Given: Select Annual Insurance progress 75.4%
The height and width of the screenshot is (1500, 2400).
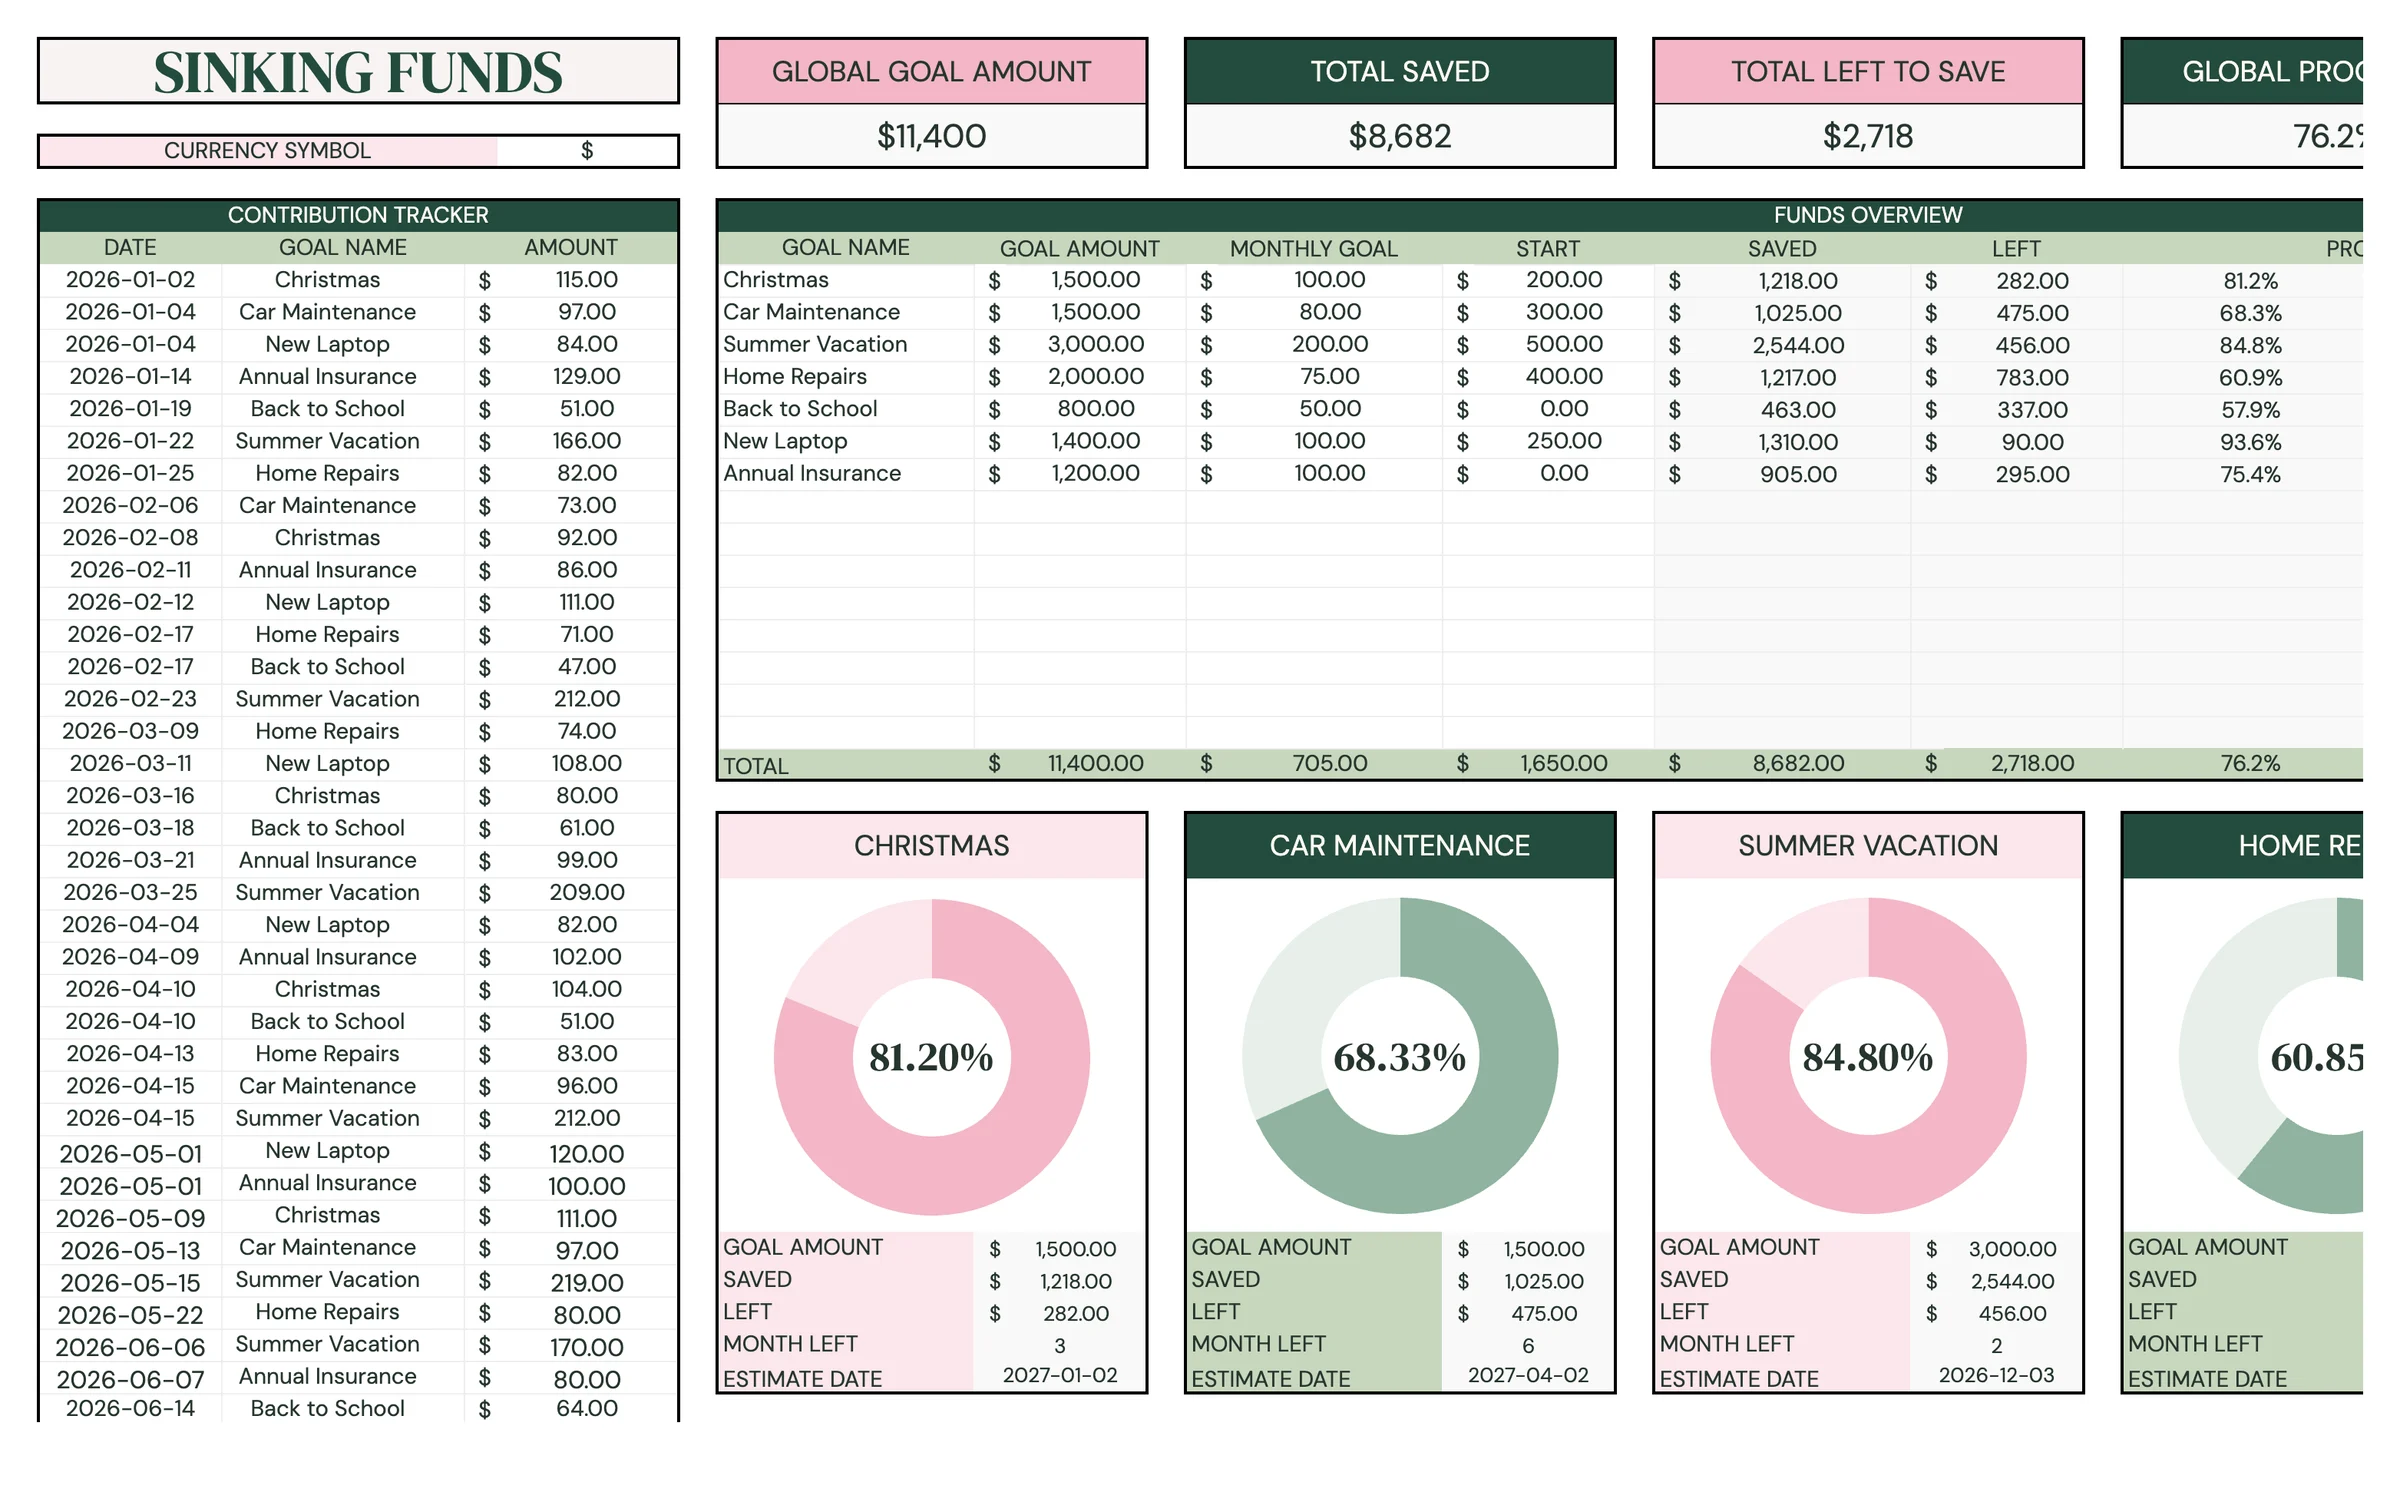Looking at the screenshot, I should click(x=2250, y=474).
